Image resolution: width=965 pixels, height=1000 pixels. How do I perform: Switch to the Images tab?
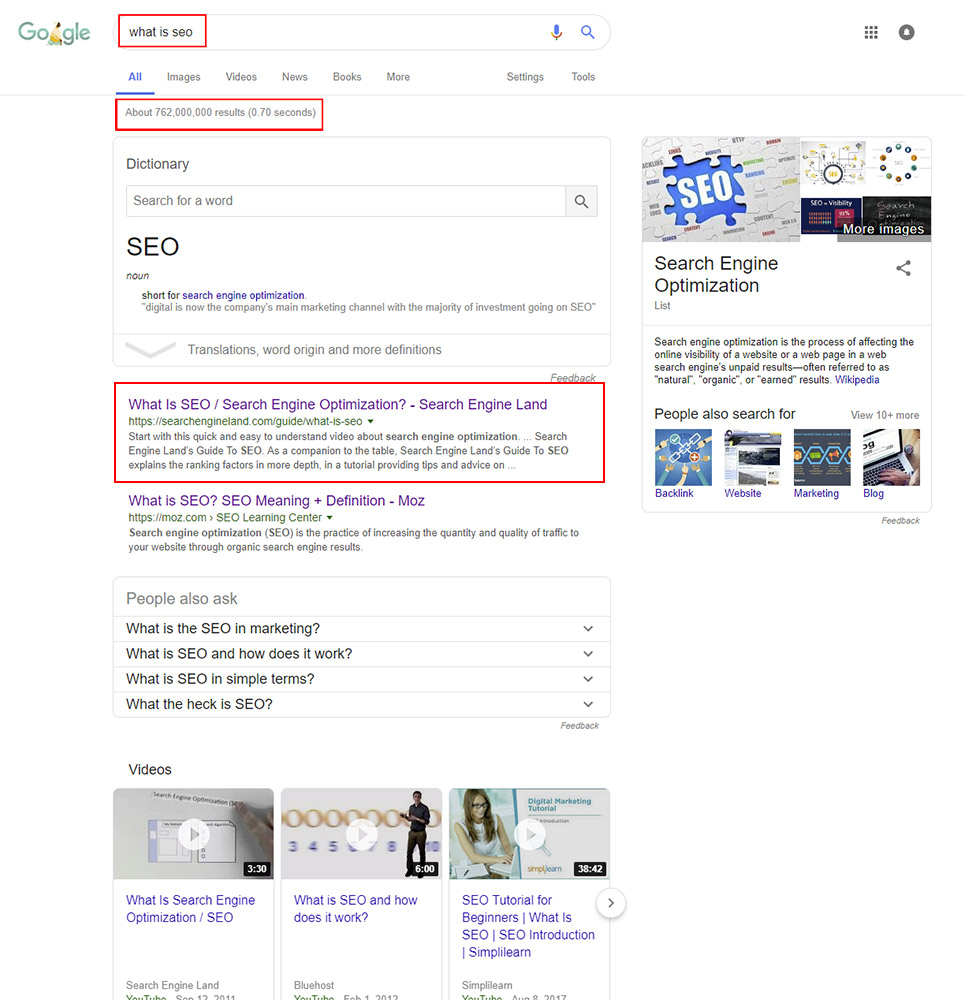point(184,77)
